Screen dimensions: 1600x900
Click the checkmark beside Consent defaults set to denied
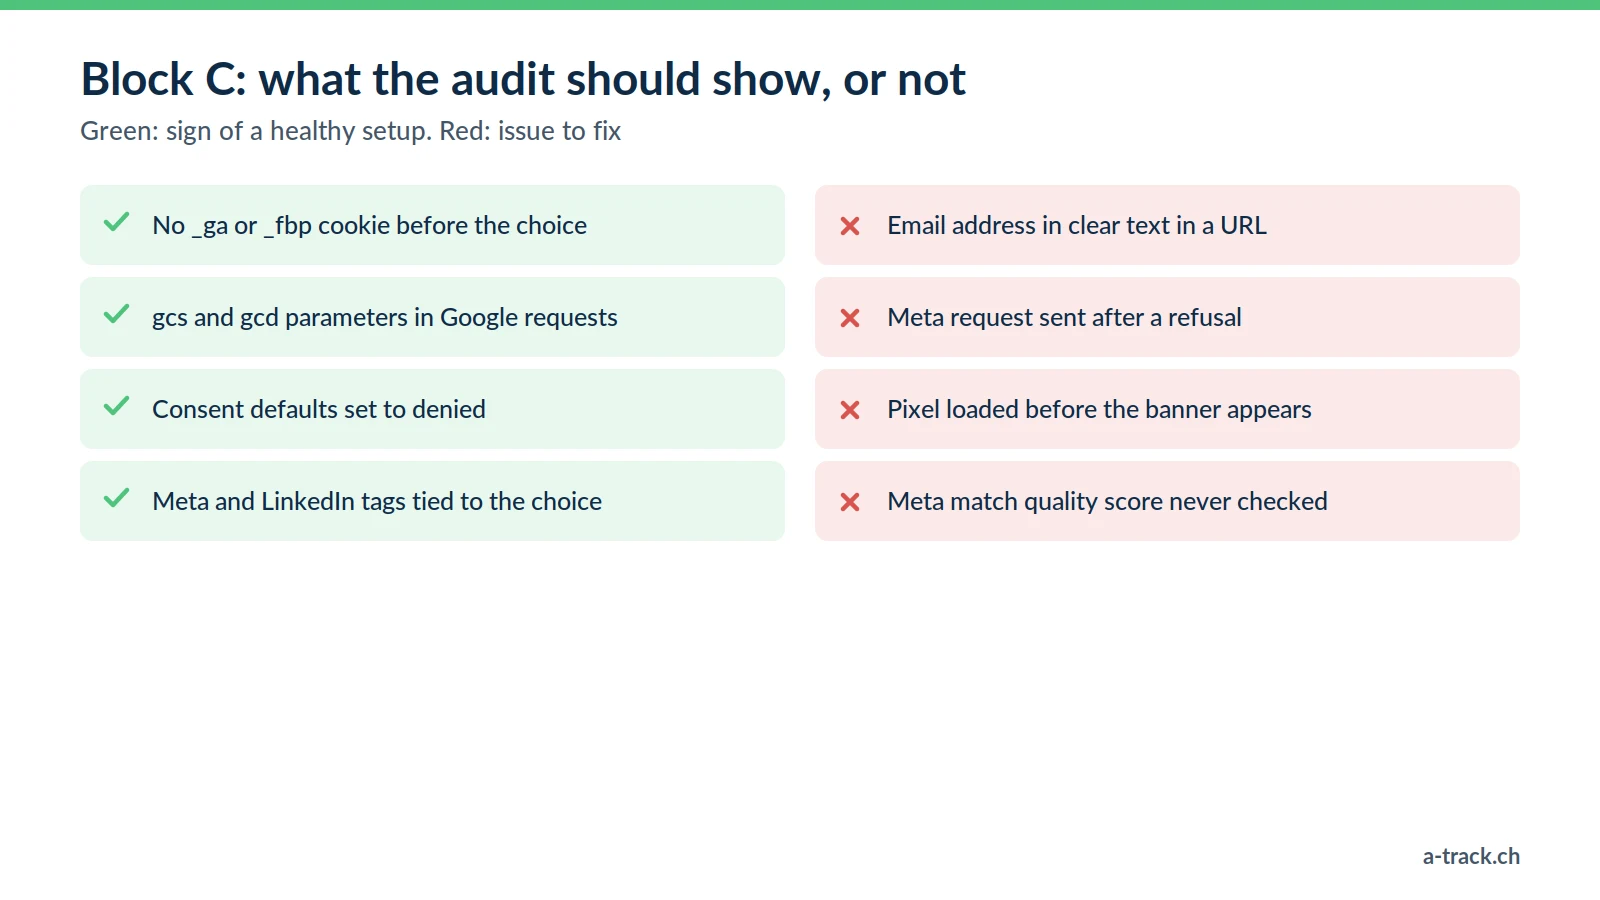117,406
